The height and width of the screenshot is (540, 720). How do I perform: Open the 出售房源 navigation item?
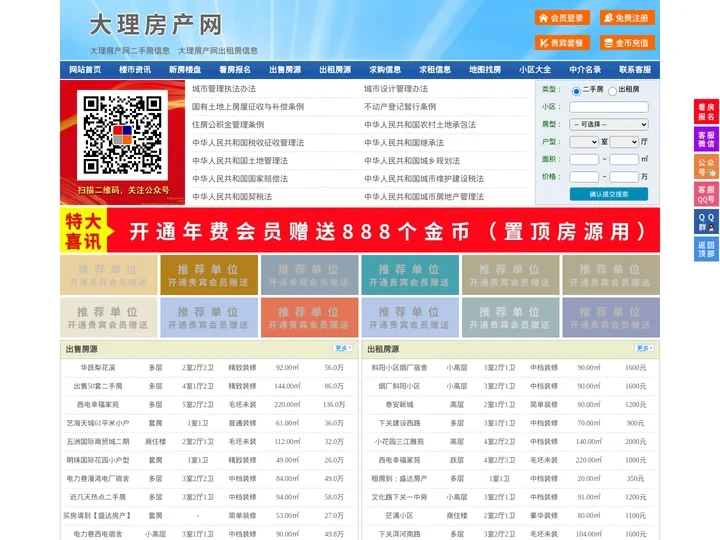coord(285,70)
